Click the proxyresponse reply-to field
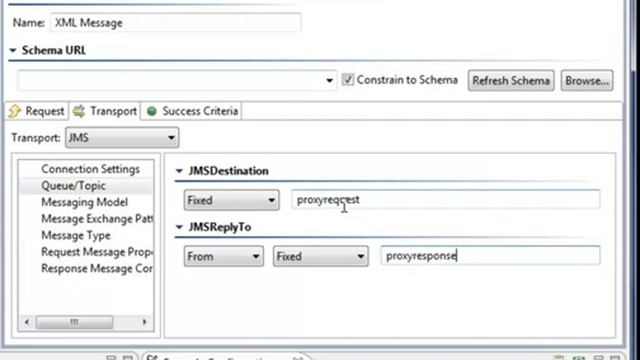This screenshot has width=640, height=360. 490,256
